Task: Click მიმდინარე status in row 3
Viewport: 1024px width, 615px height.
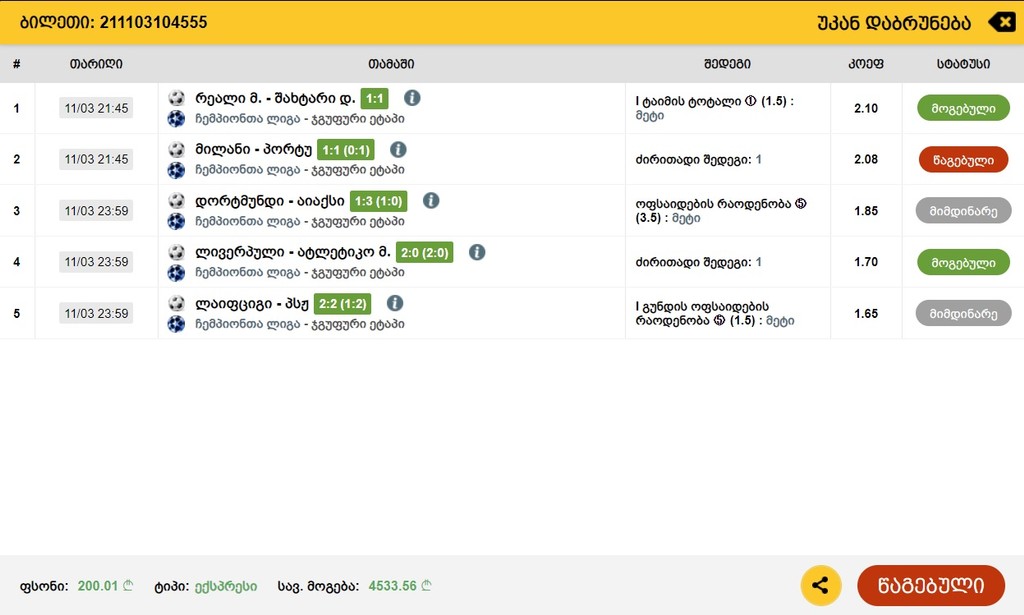Action: [x=963, y=211]
